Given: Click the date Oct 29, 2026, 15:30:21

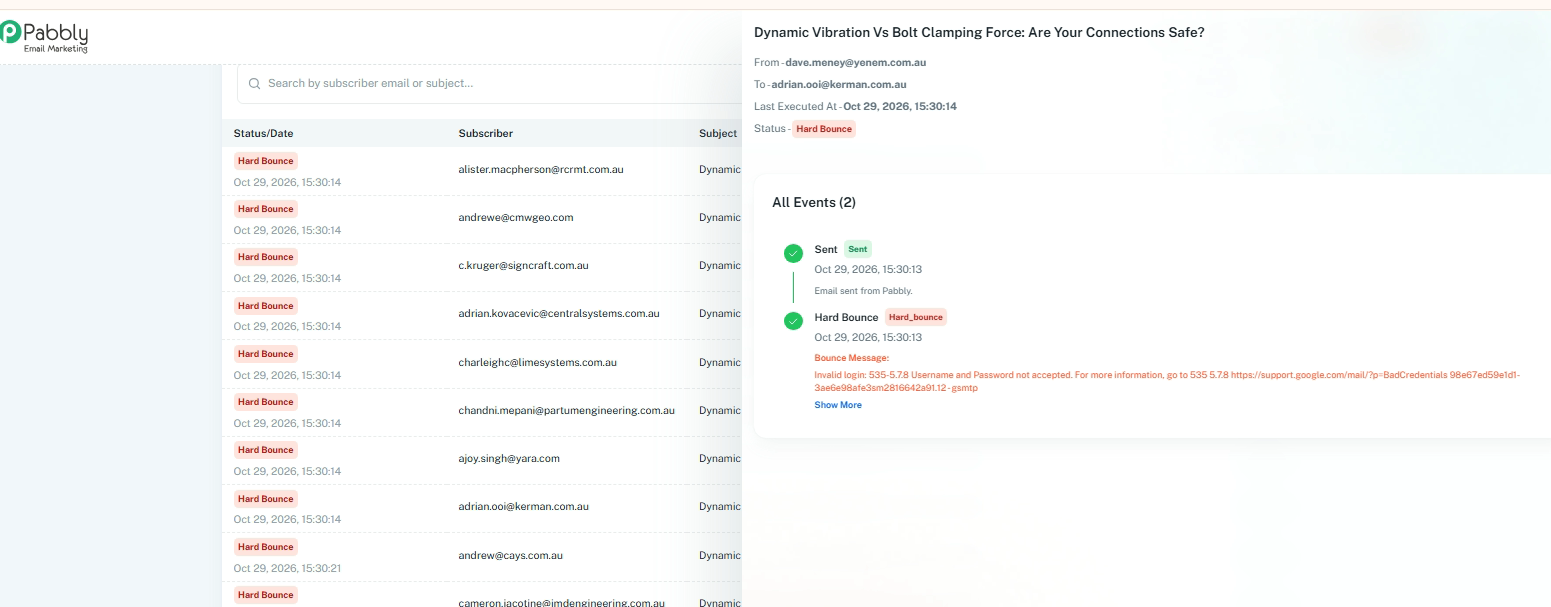Looking at the screenshot, I should 287,568.
